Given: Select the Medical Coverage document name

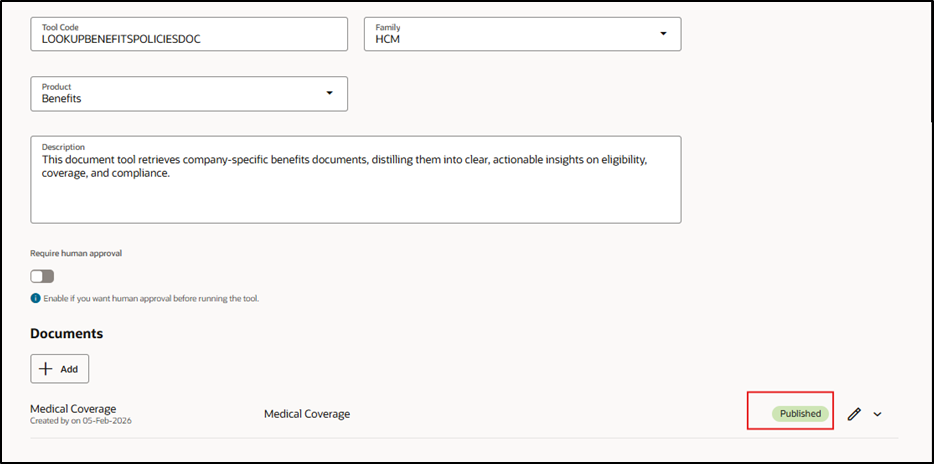Looking at the screenshot, I should click(73, 409).
